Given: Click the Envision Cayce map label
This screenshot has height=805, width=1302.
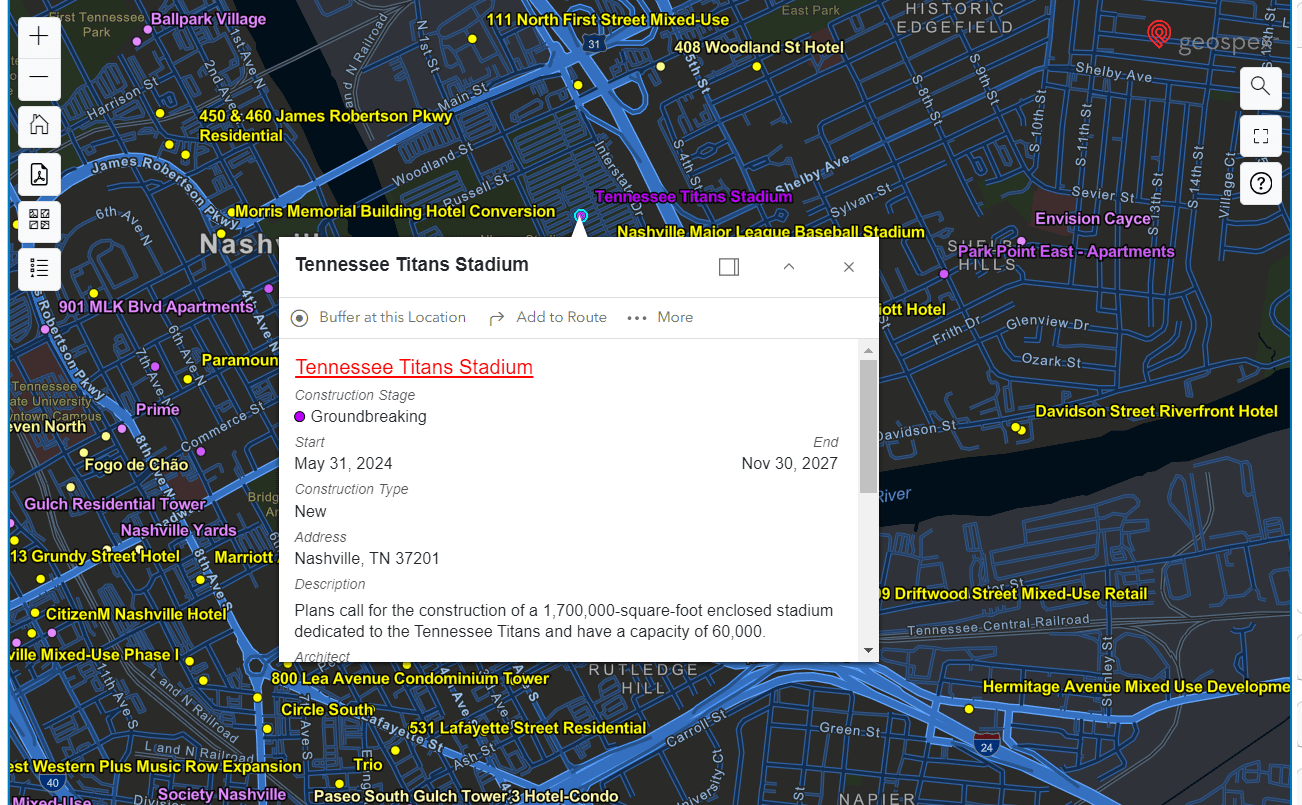Looking at the screenshot, I should [1093, 219].
